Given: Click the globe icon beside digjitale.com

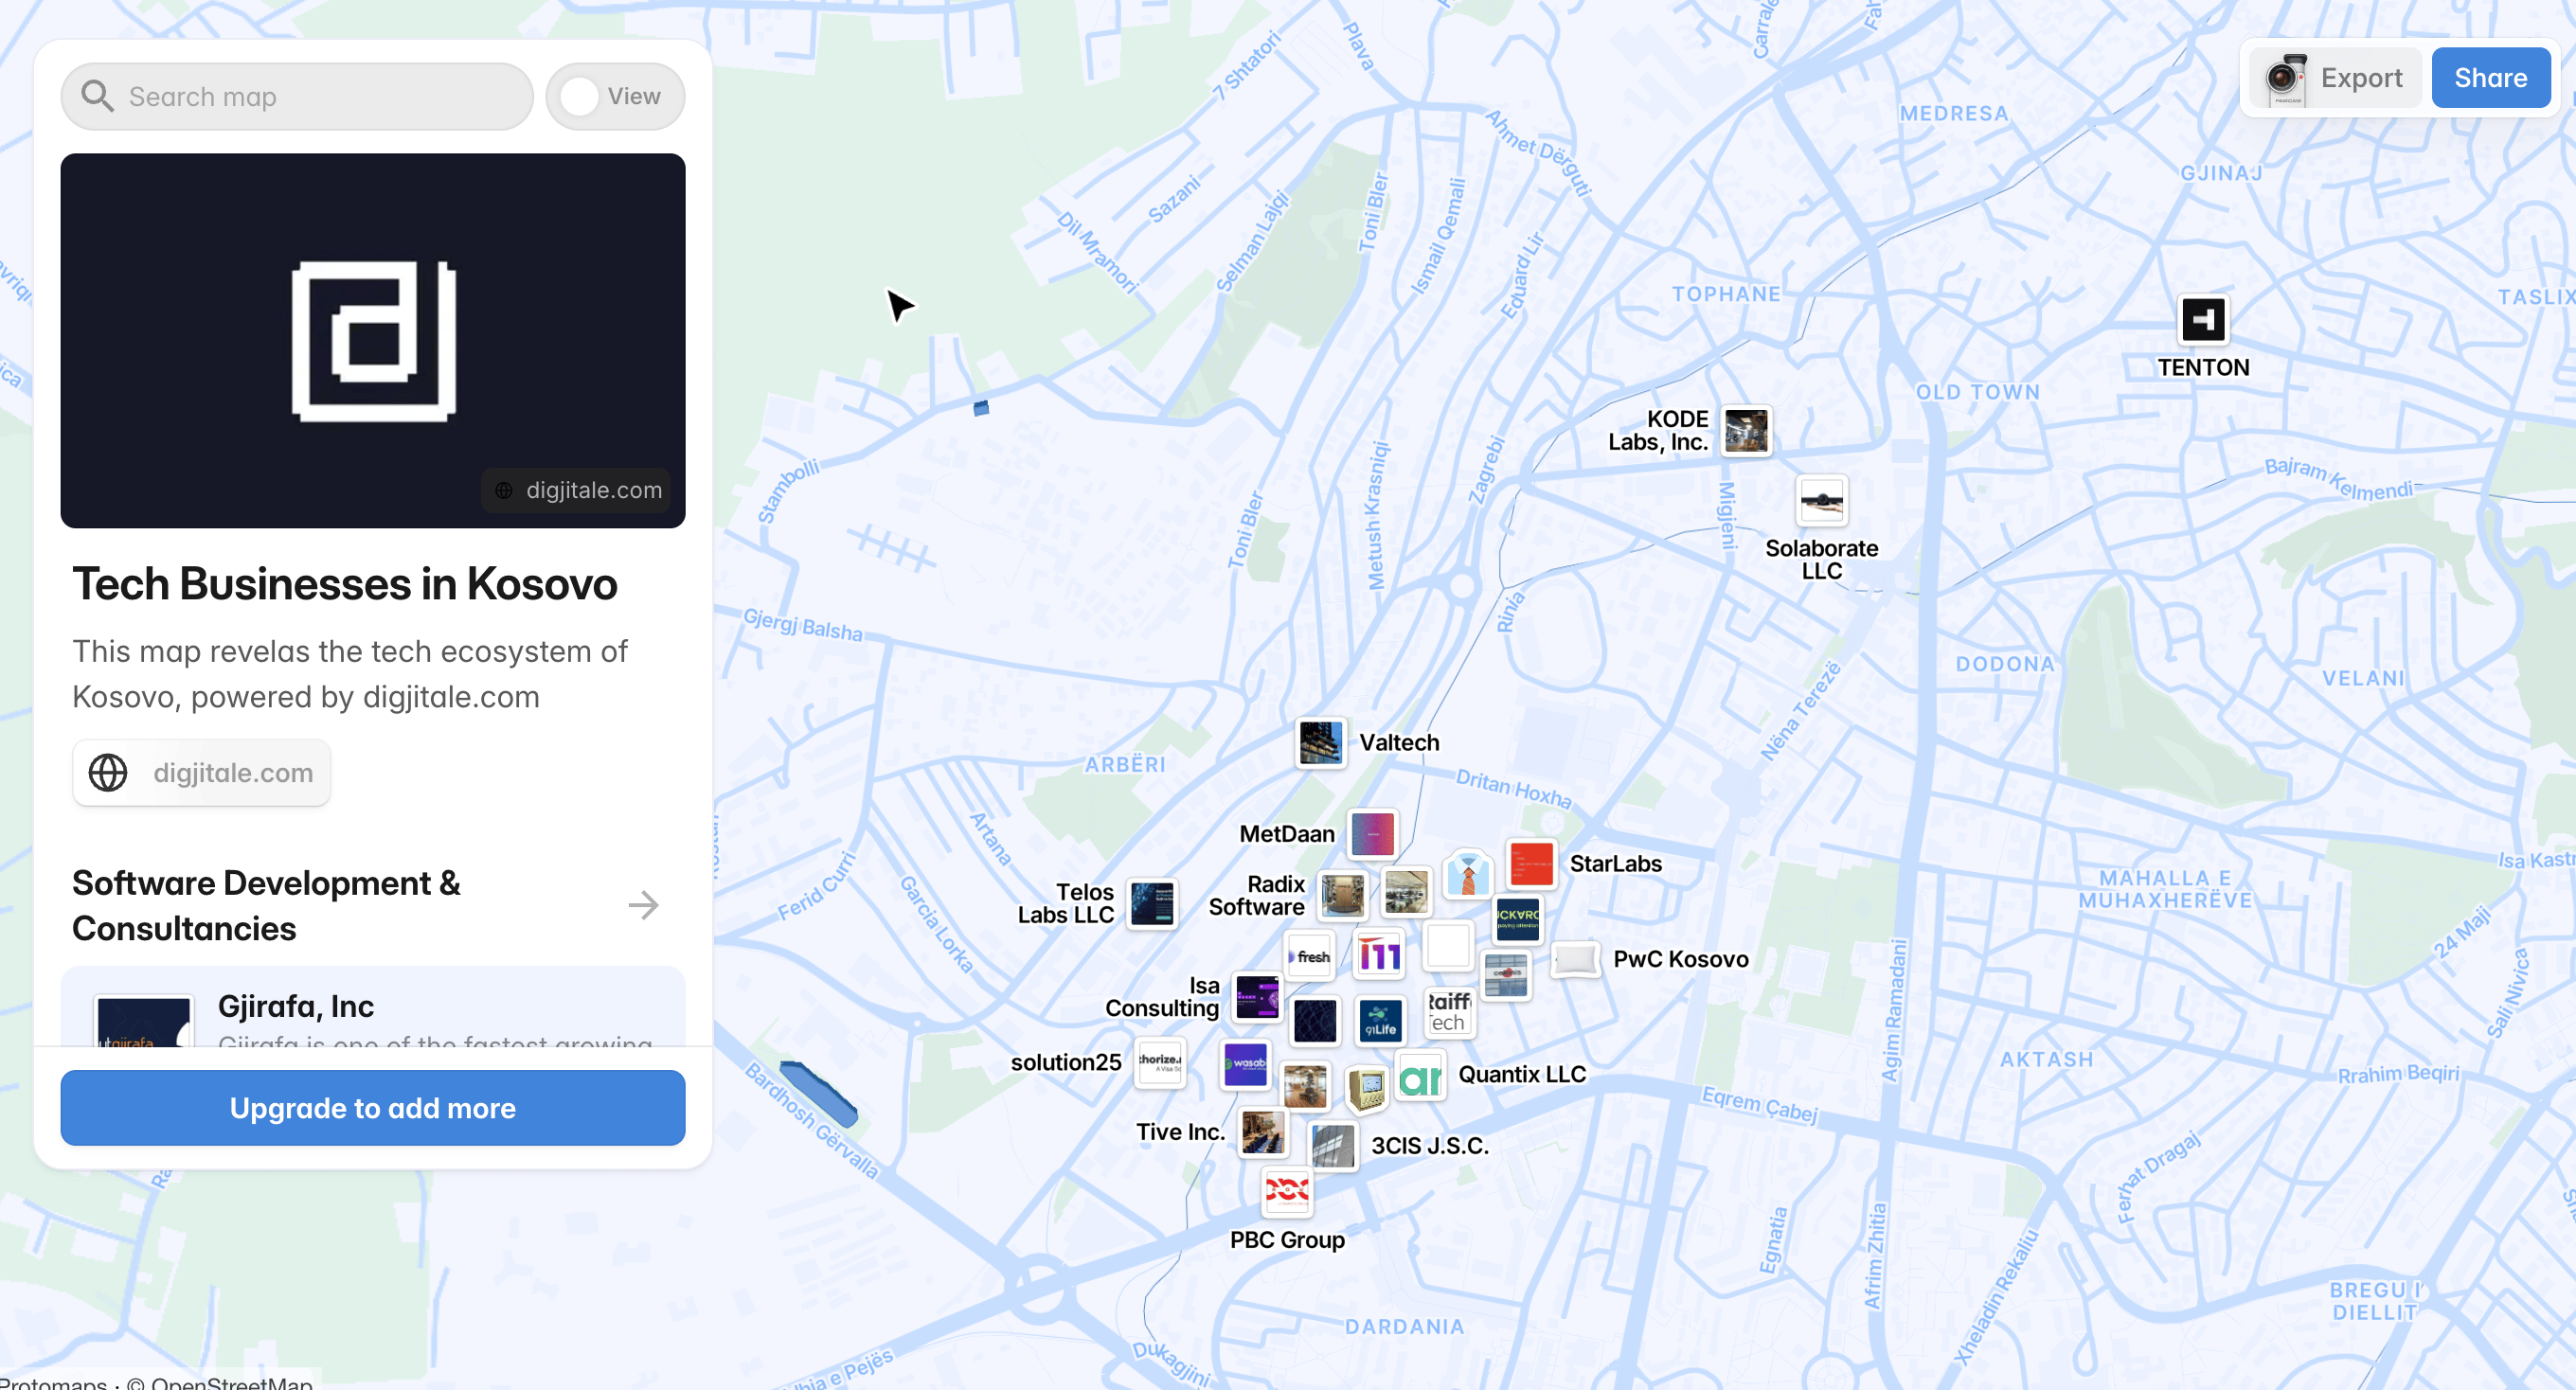Looking at the screenshot, I should [109, 772].
